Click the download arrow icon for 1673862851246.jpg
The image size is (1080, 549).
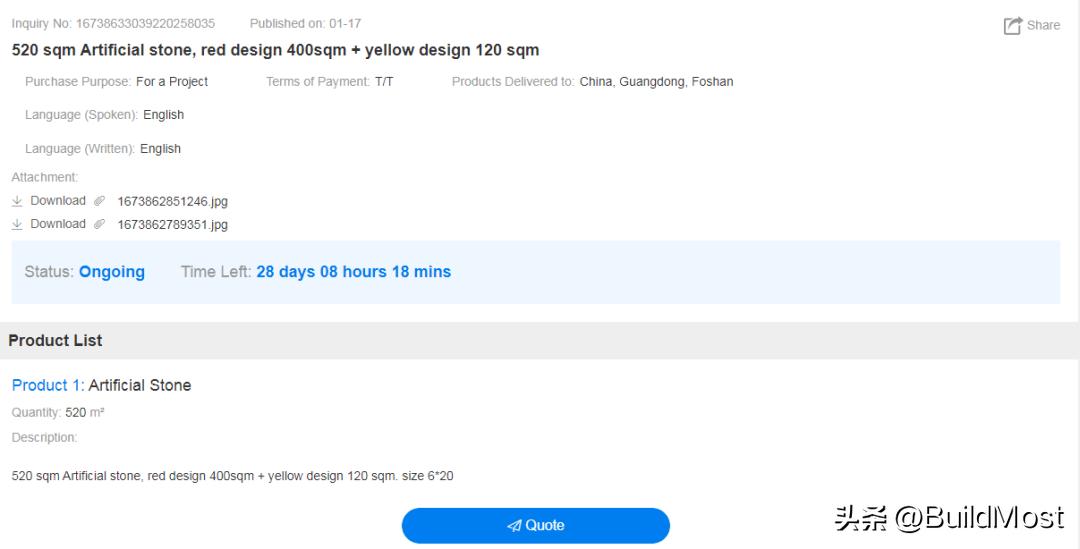[17, 201]
